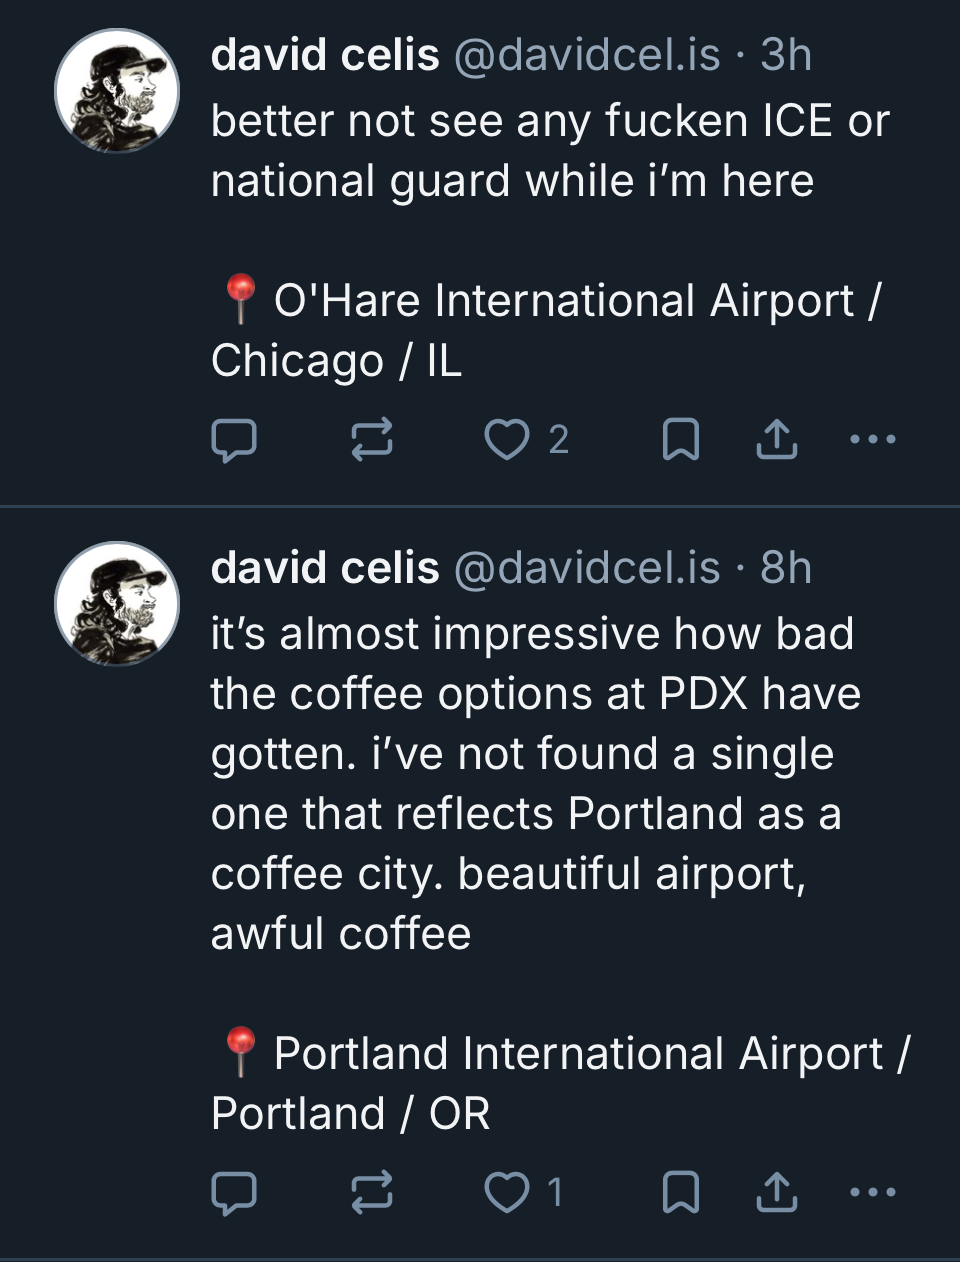Screen dimensions: 960x1262
Task: Bookmark the O'Hare airport post
Action: pos(680,440)
